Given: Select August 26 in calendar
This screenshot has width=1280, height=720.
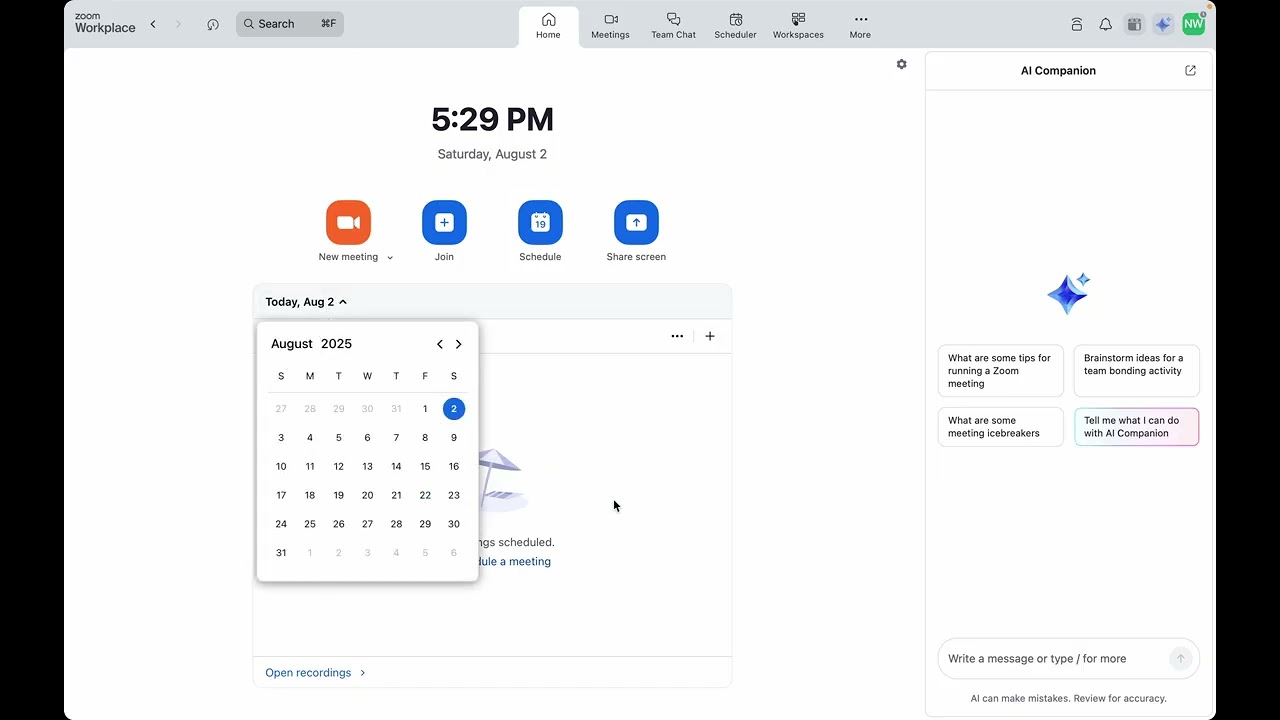Looking at the screenshot, I should (339, 524).
